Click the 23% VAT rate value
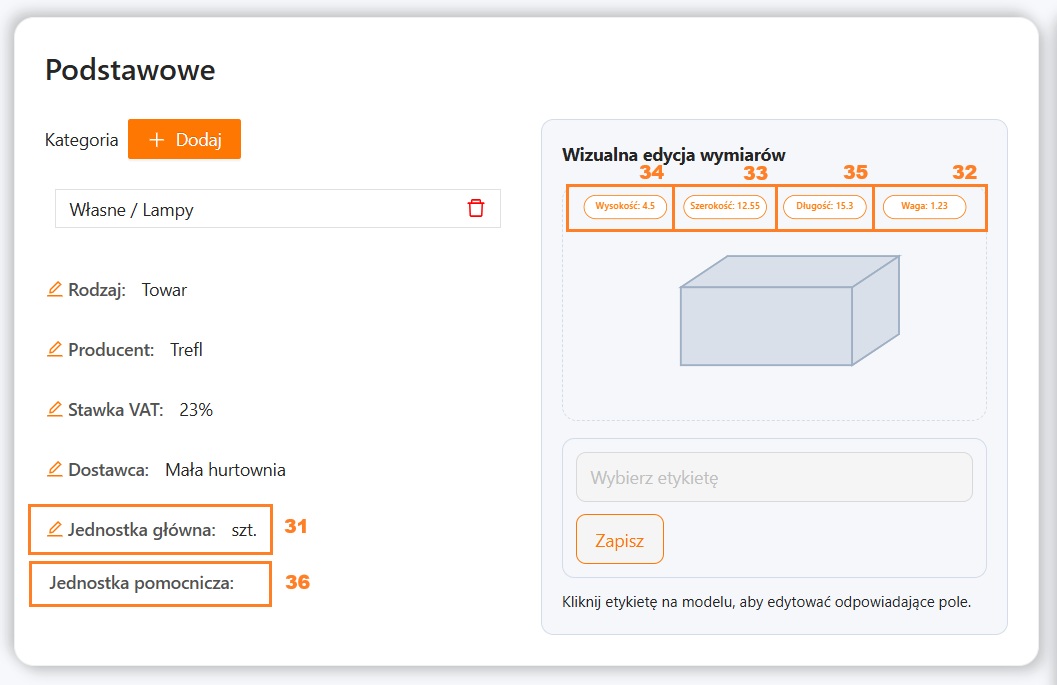Viewport: 1057px width, 685px height. [196, 410]
